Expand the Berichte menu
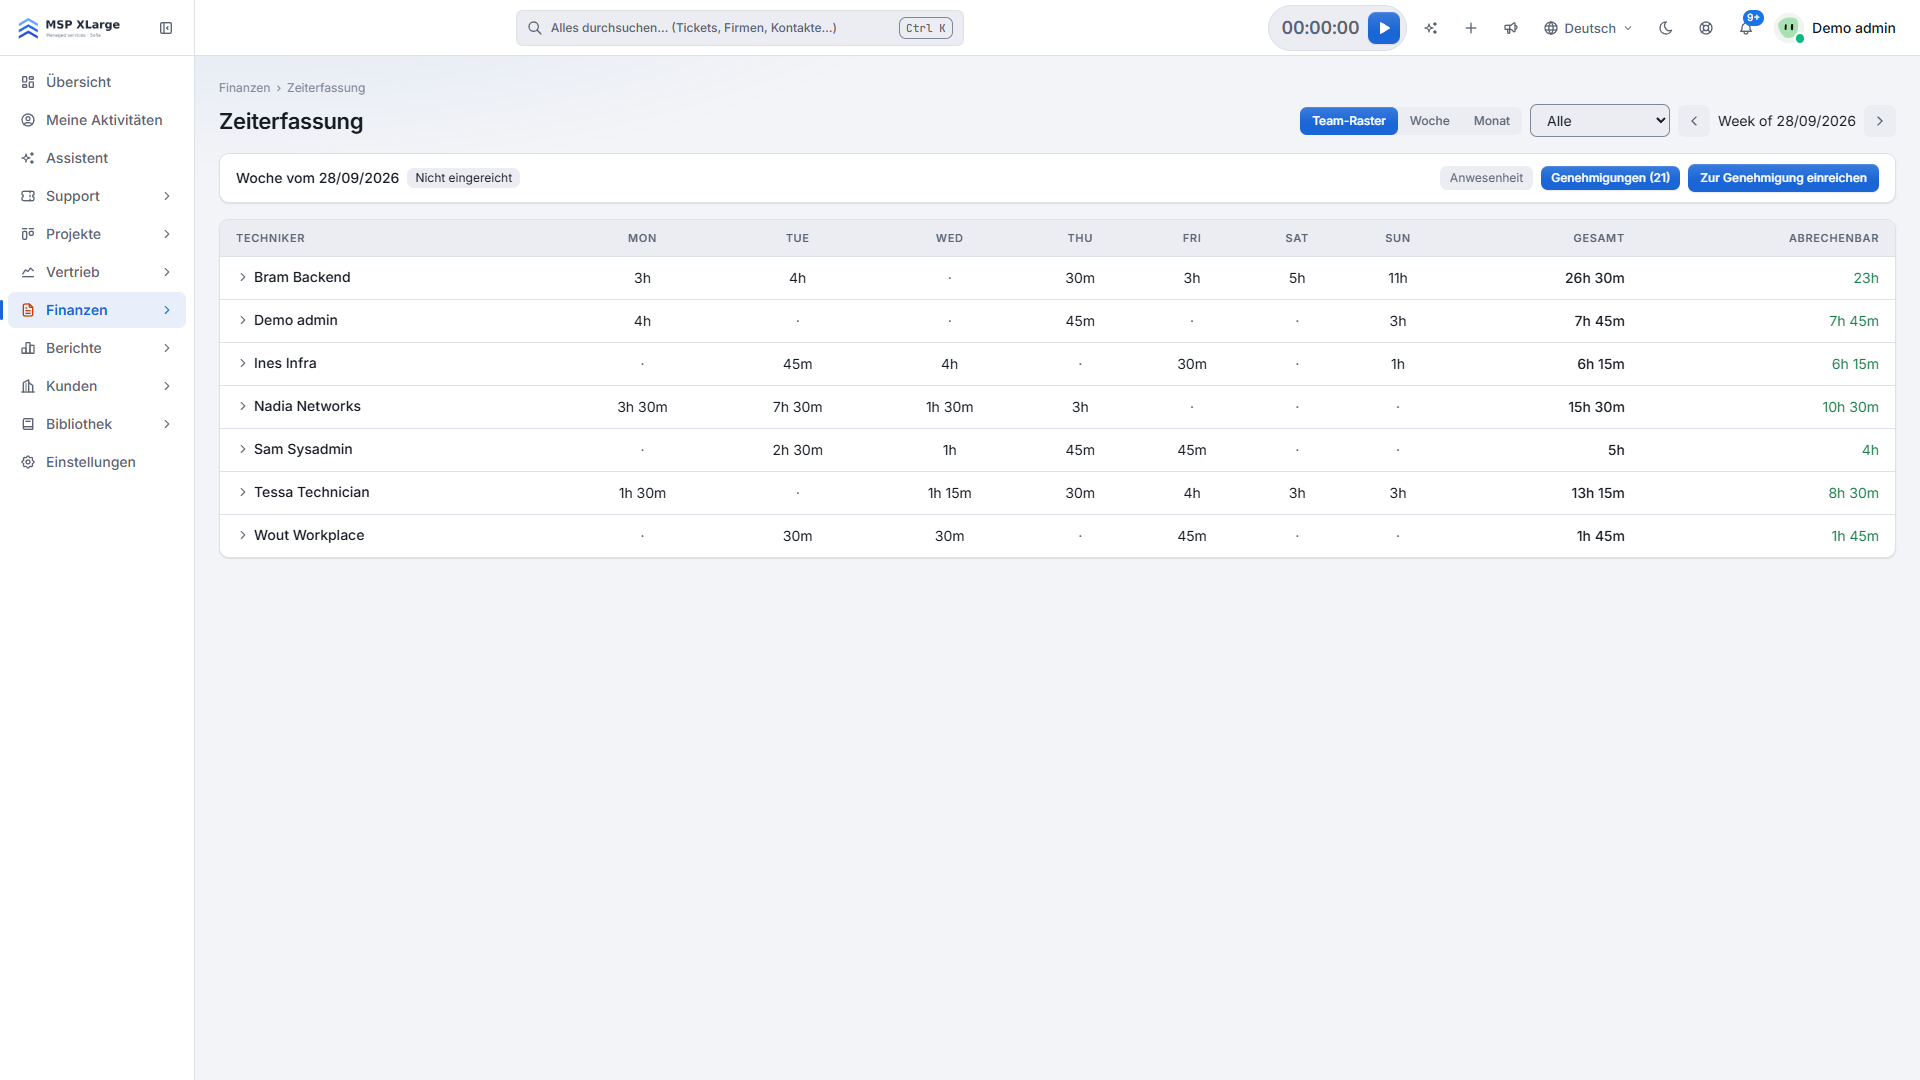The image size is (1920, 1080). tap(97, 348)
